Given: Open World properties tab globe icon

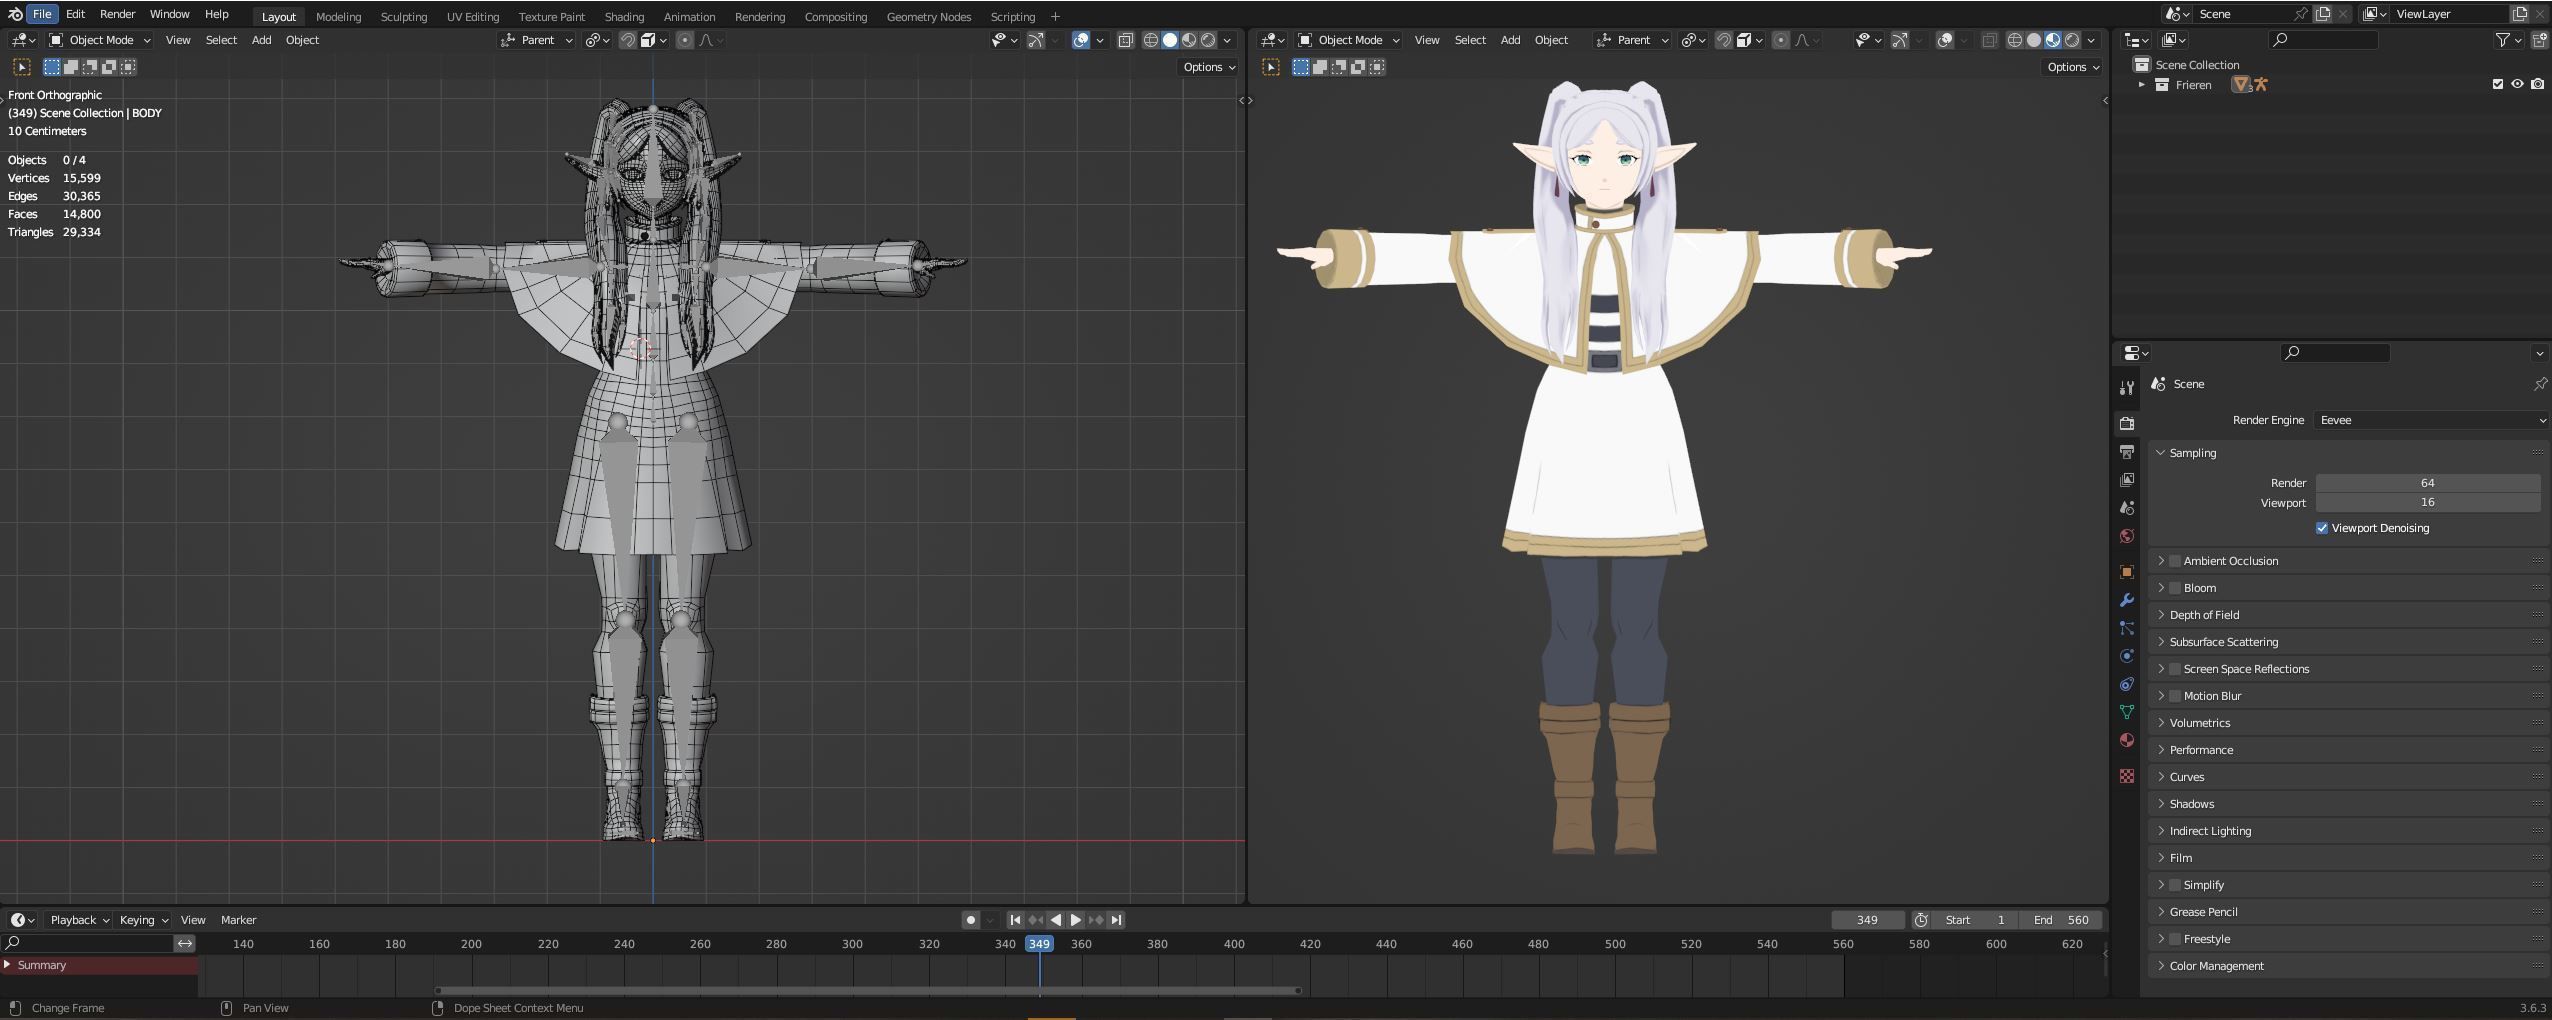Looking at the screenshot, I should [2127, 536].
